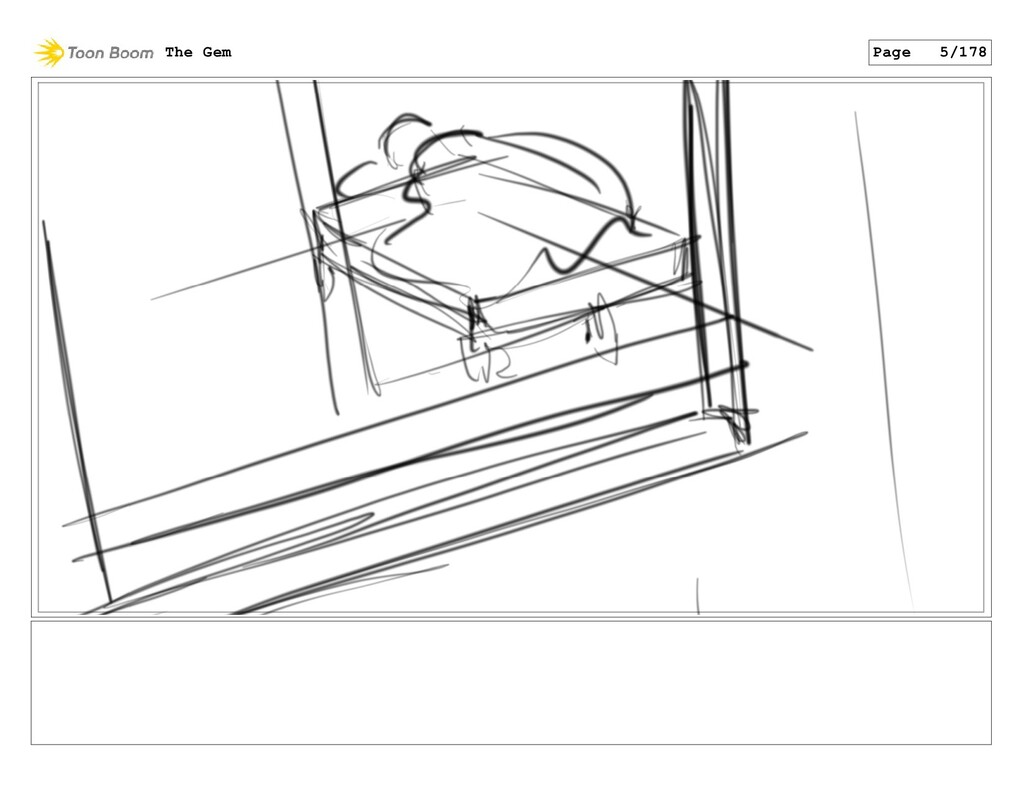The height and width of the screenshot is (791, 1024).
Task: Click the Toon Boom sunburst logo
Action: point(49,52)
